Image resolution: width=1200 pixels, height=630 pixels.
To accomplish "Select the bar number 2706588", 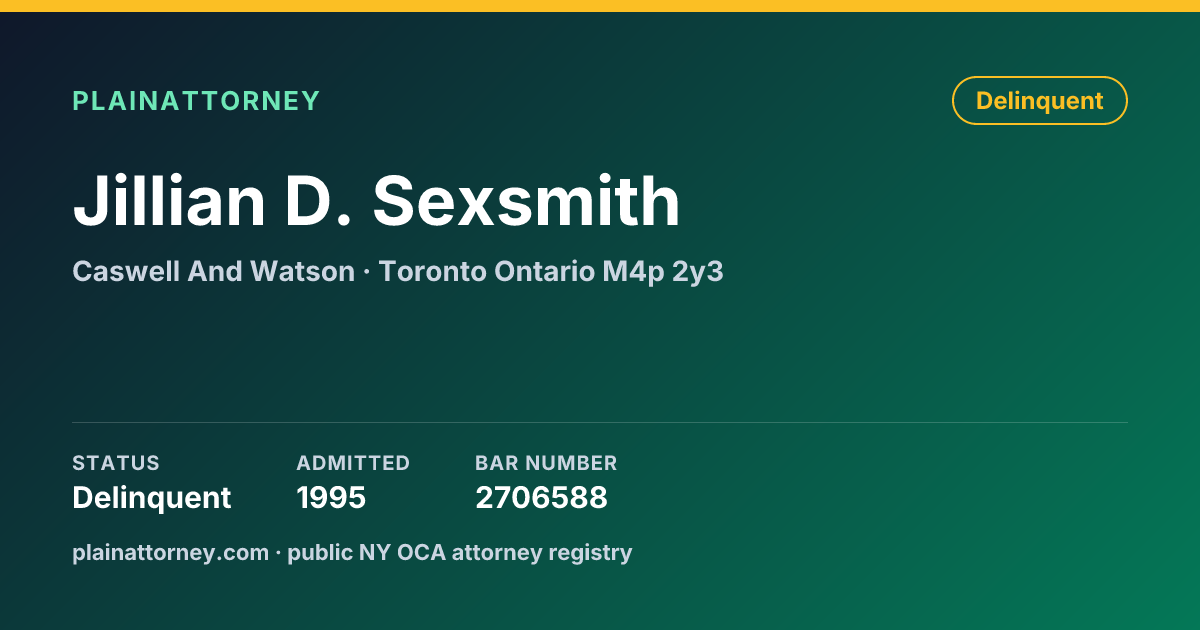I will (x=541, y=497).
